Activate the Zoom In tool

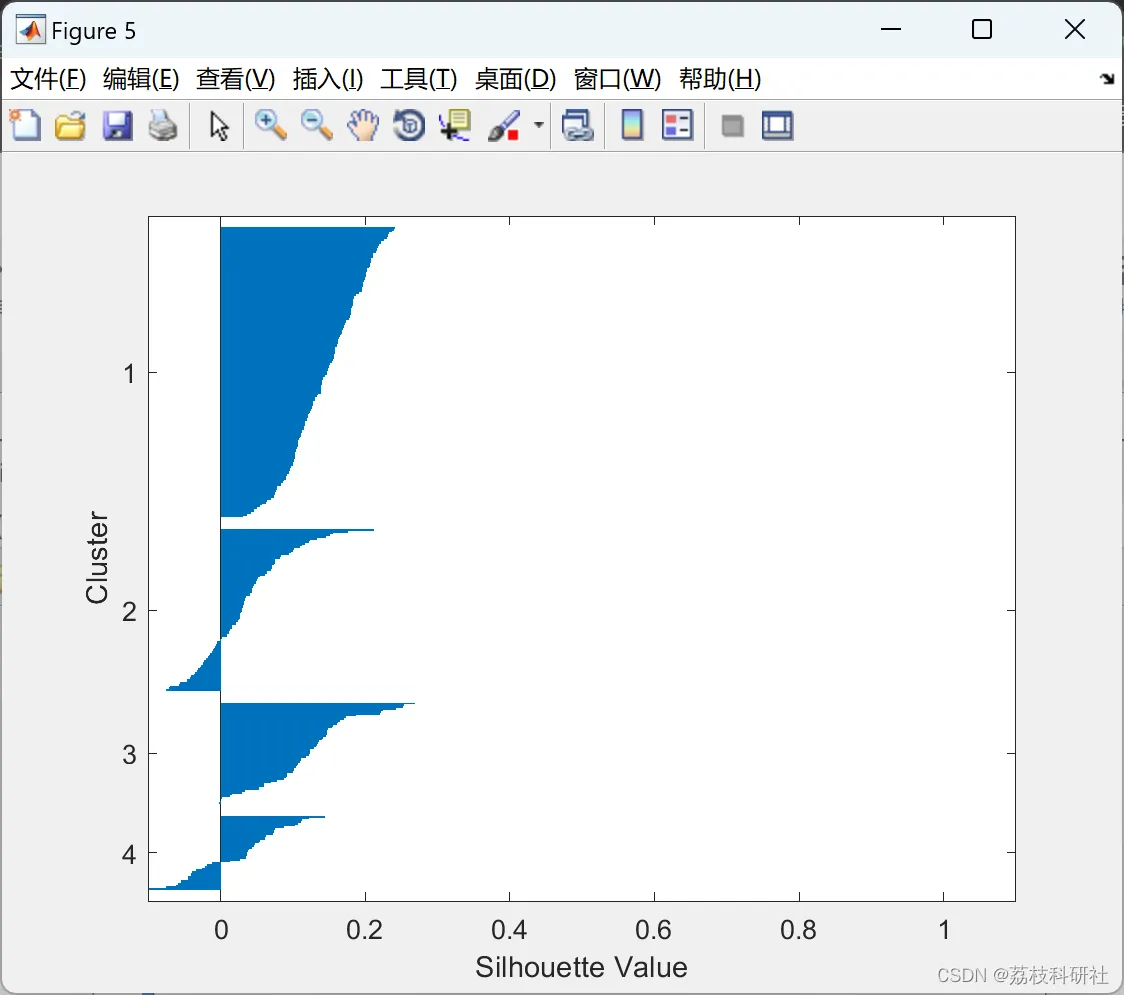[270, 125]
